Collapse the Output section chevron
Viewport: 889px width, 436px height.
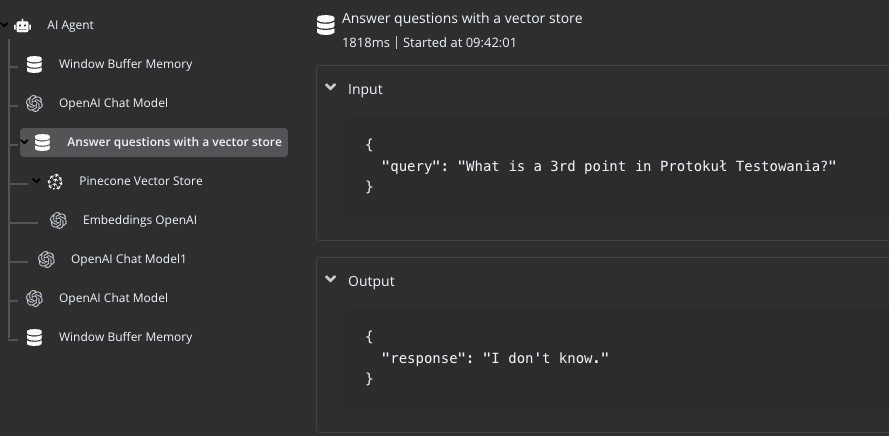[x=331, y=280]
